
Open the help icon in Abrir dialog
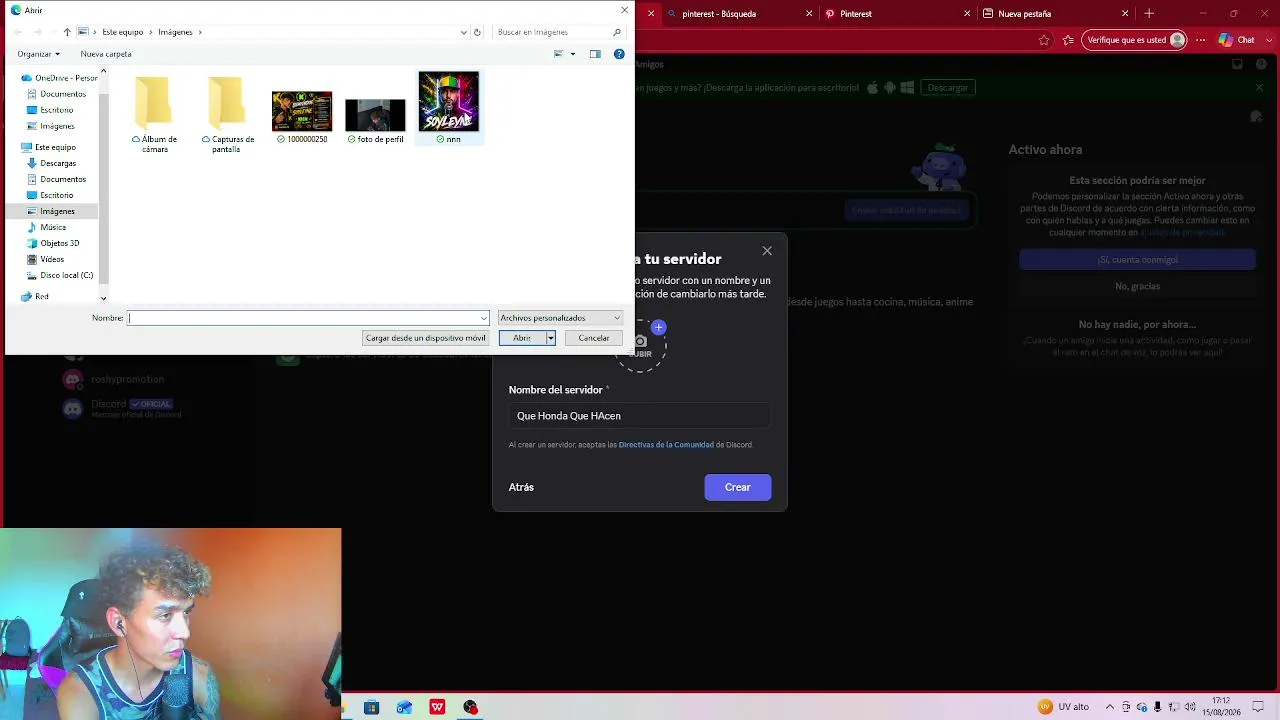tap(619, 54)
